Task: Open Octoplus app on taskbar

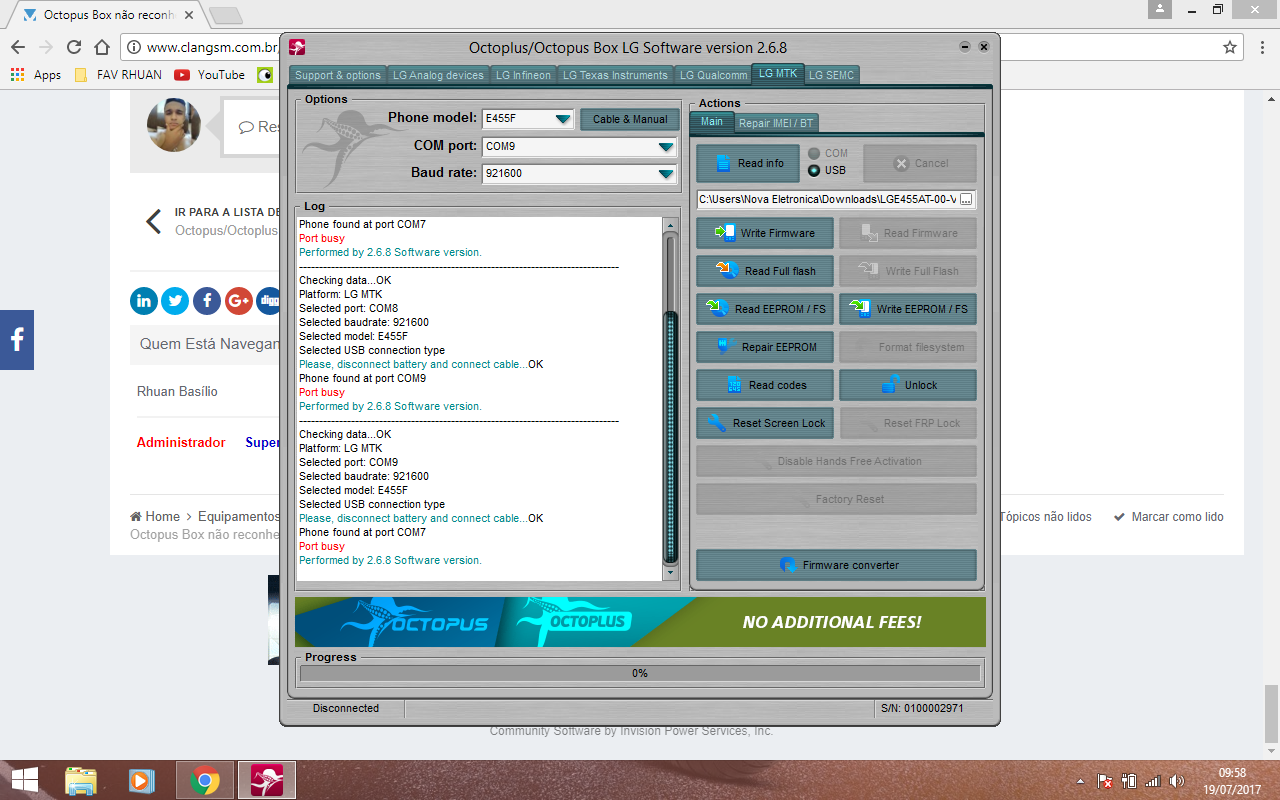Action: coord(266,780)
